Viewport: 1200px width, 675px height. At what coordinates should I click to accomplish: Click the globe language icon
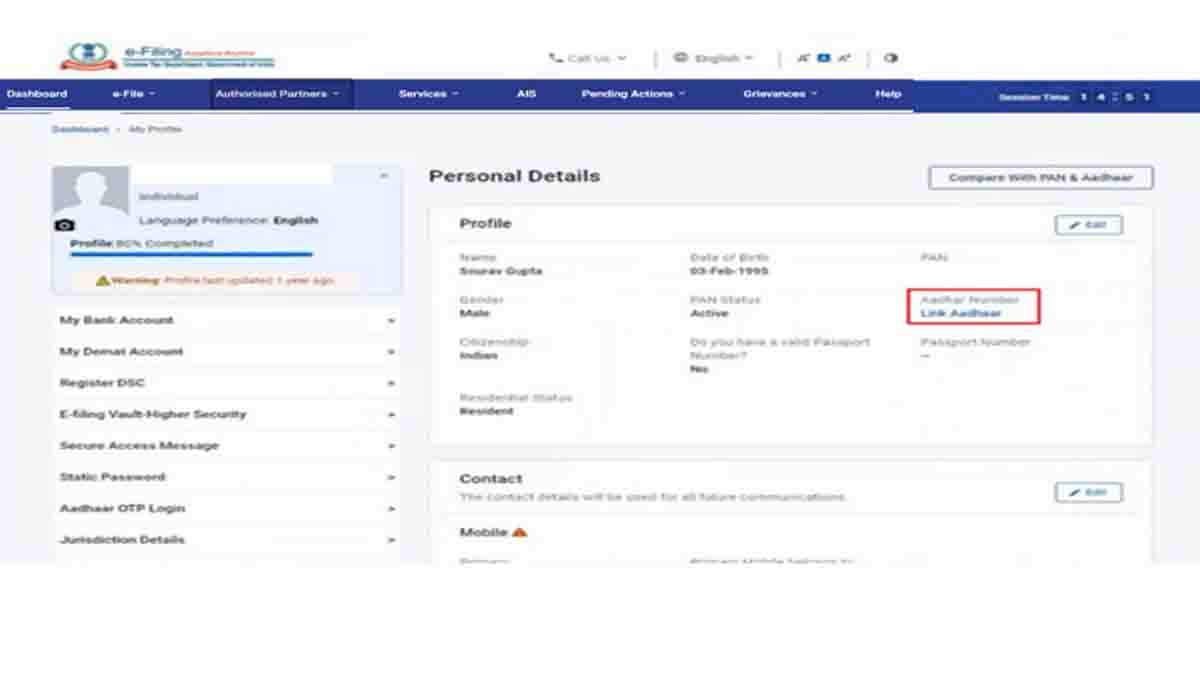click(681, 58)
